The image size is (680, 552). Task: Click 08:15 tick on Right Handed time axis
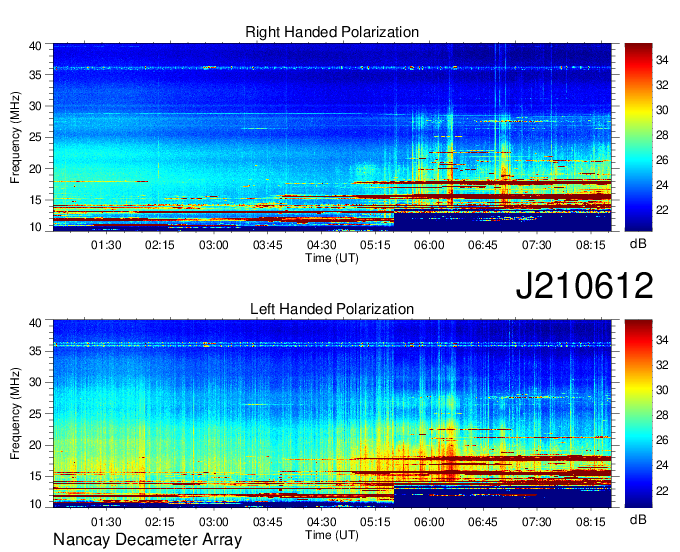[591, 245]
